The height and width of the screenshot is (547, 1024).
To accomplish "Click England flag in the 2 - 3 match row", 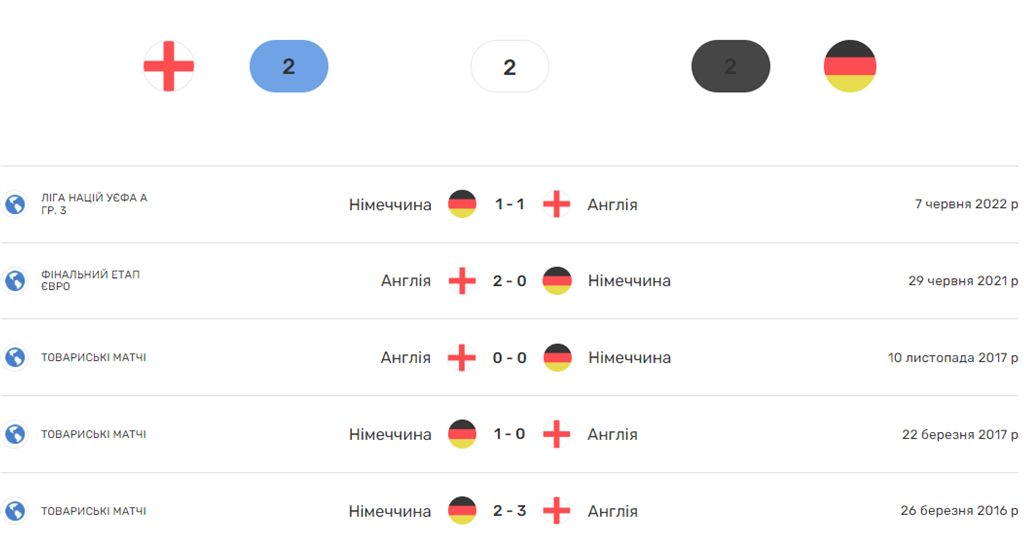I will 557,511.
